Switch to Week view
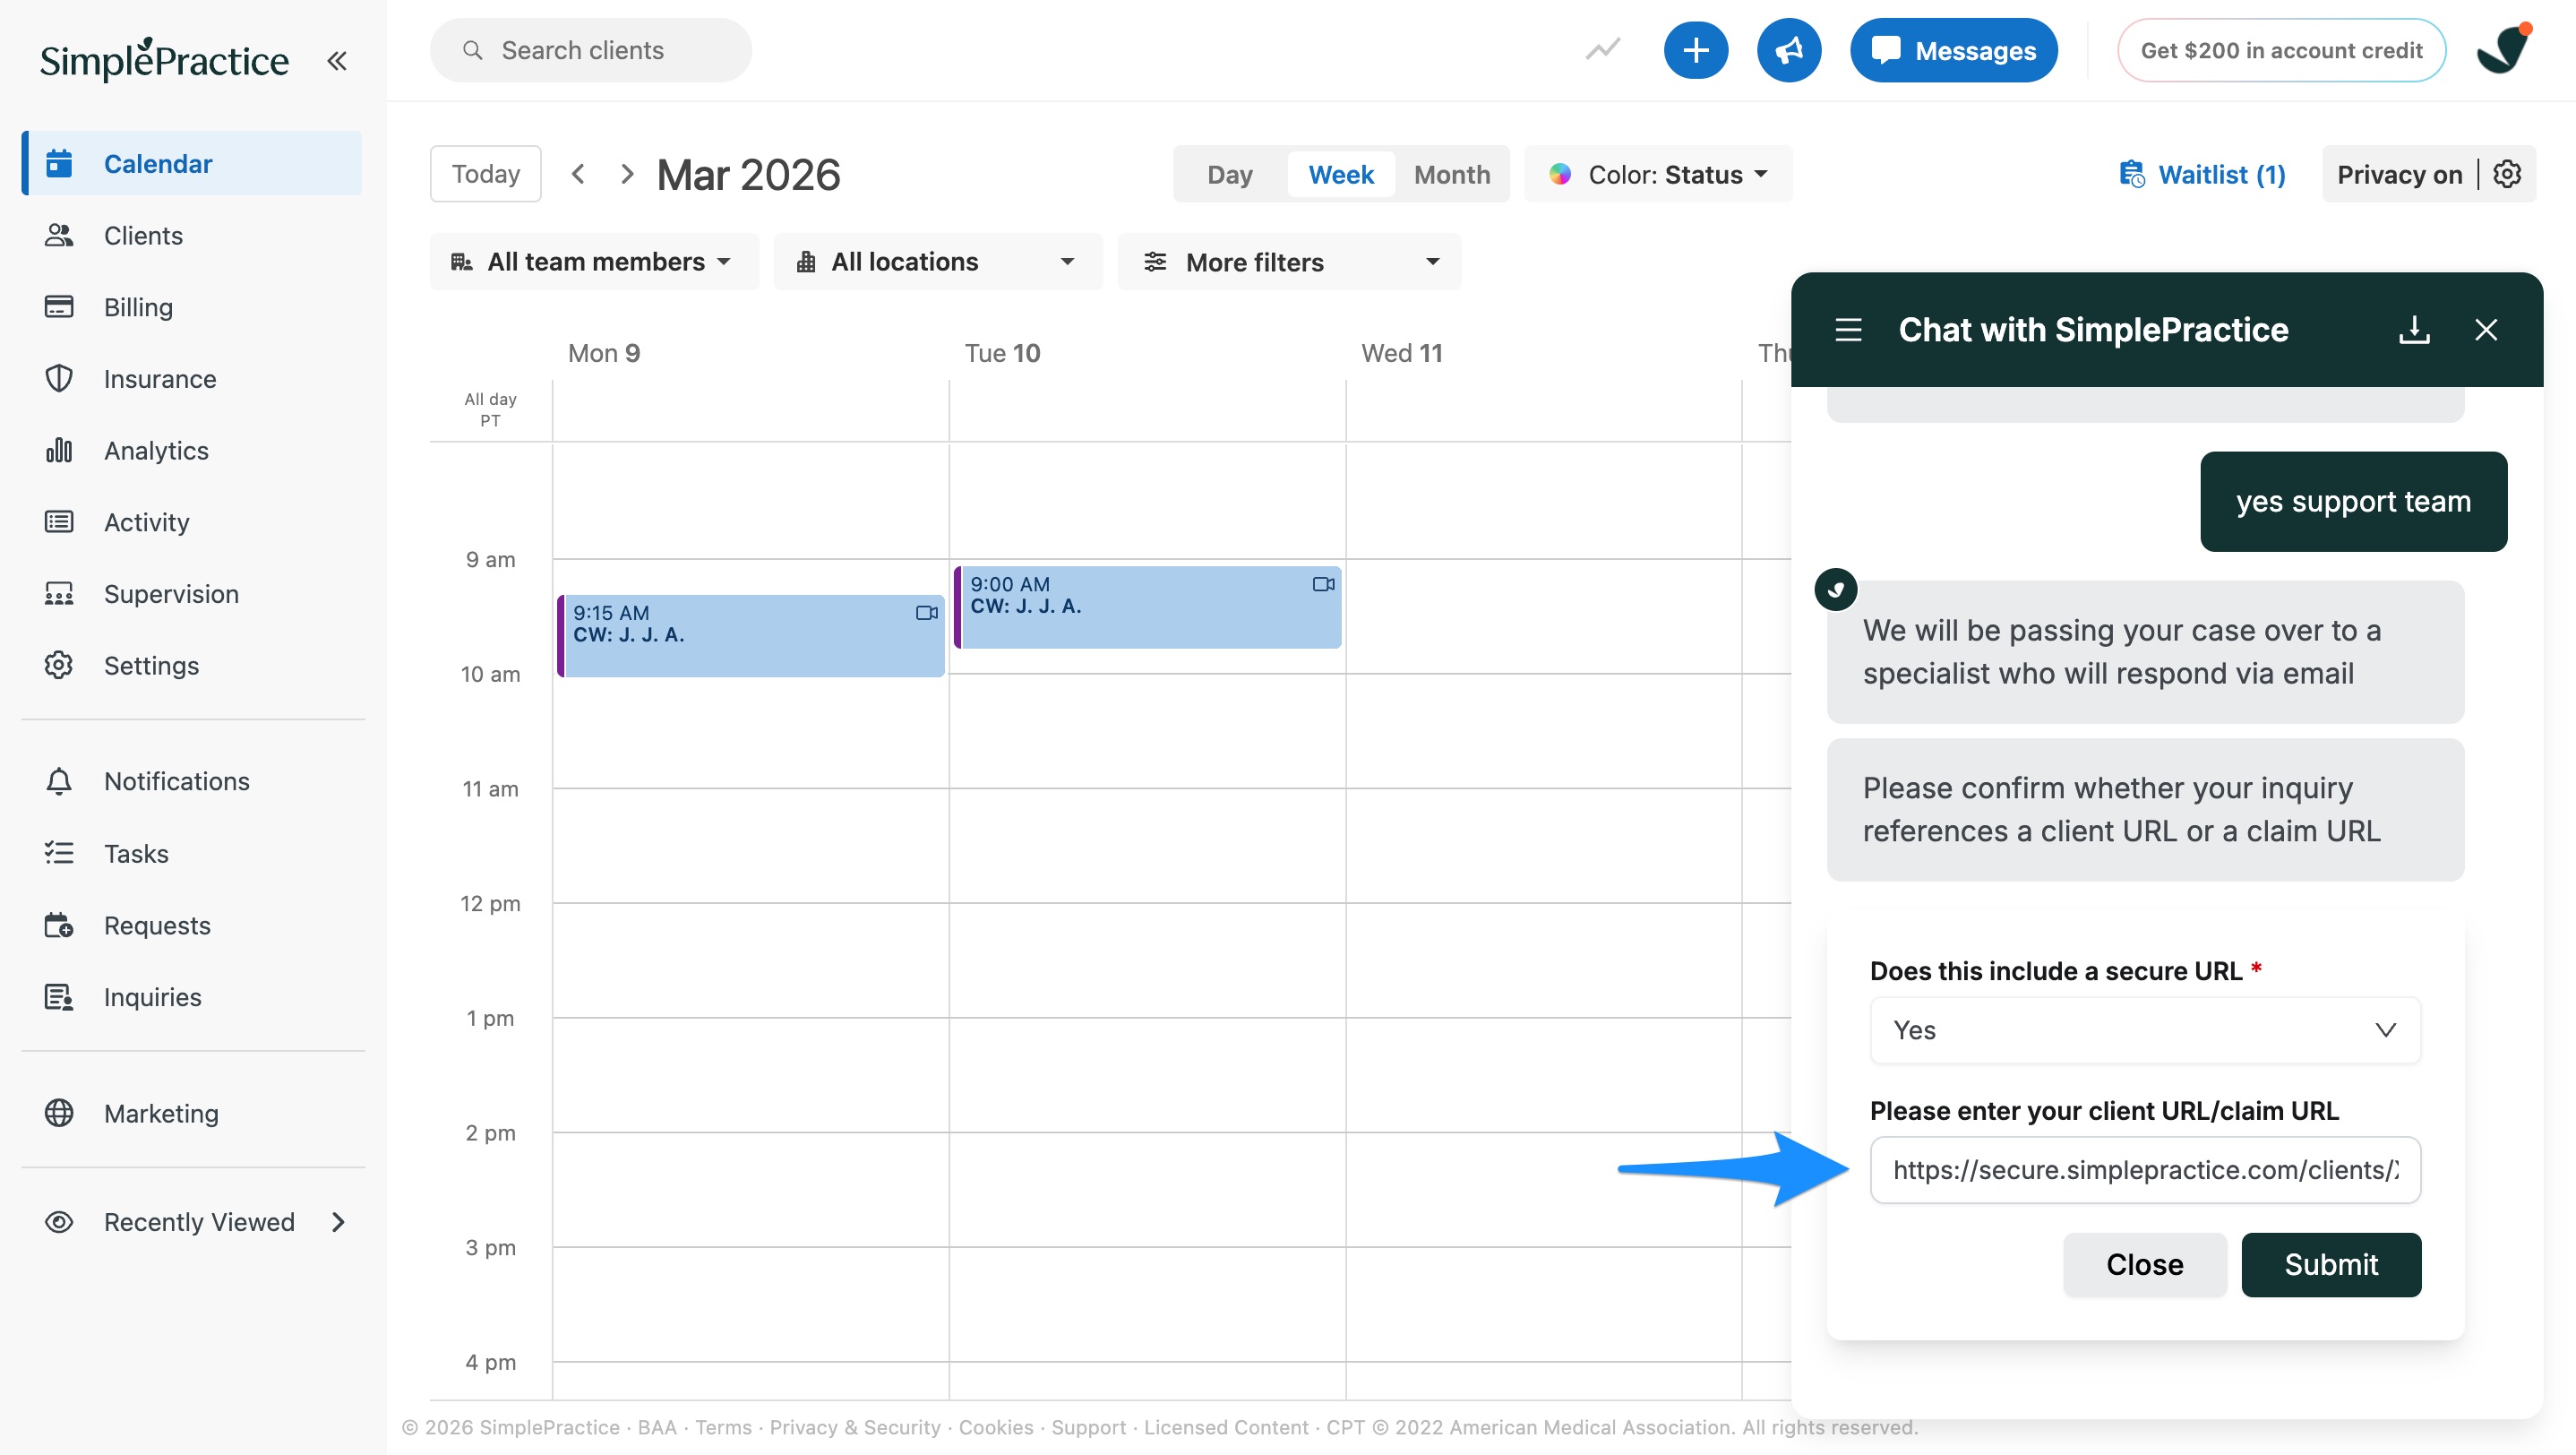The width and height of the screenshot is (2576, 1455). 1341,174
